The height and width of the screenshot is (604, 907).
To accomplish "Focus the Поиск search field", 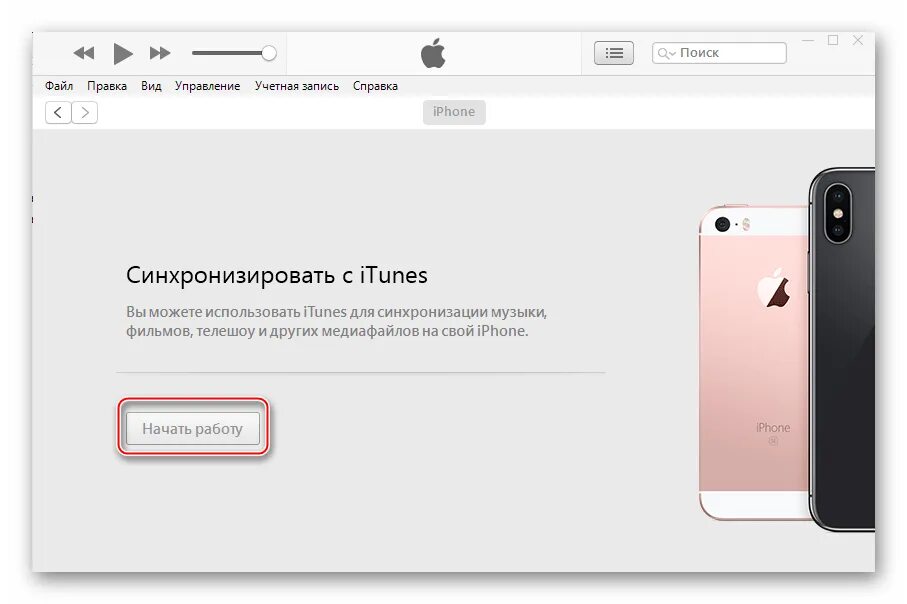I will (x=719, y=53).
